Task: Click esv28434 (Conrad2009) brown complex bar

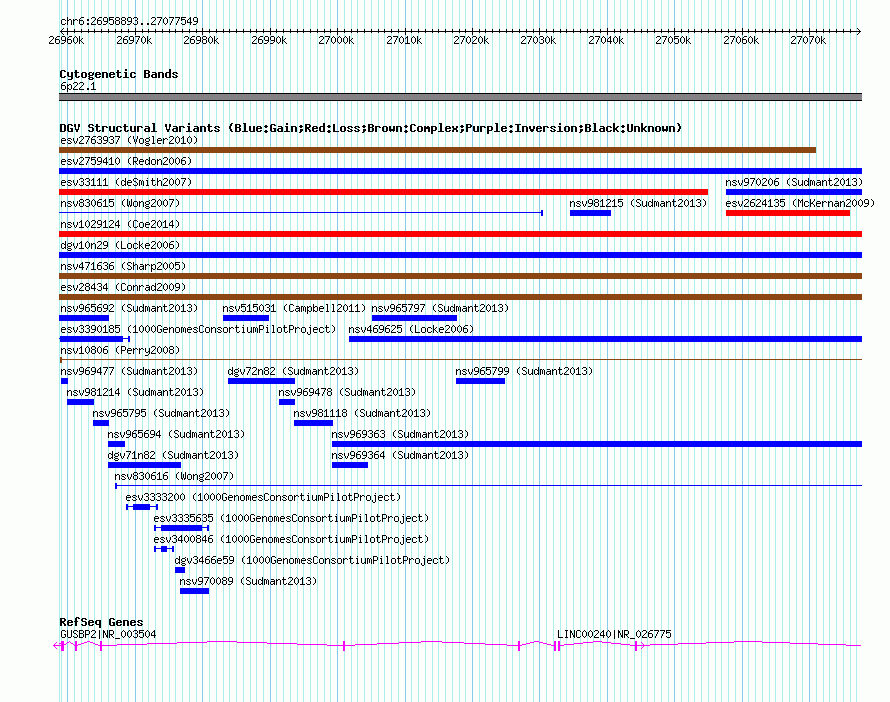Action: click(460, 297)
